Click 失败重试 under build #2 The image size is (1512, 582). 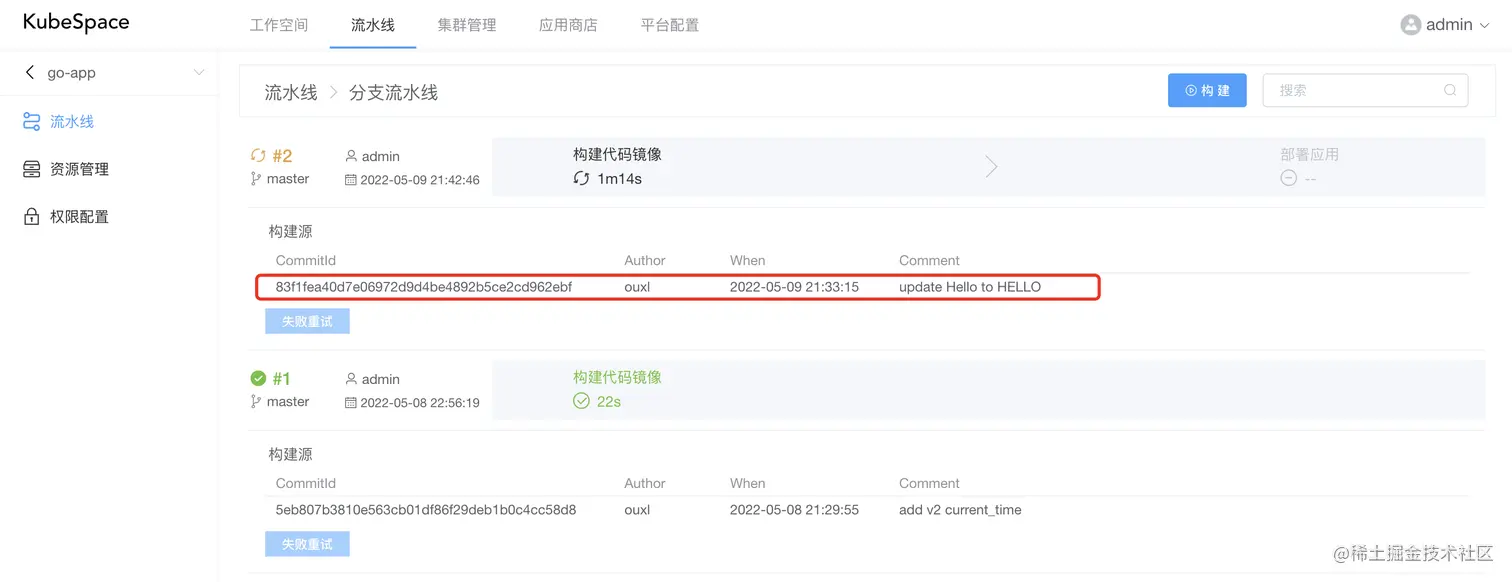(307, 321)
